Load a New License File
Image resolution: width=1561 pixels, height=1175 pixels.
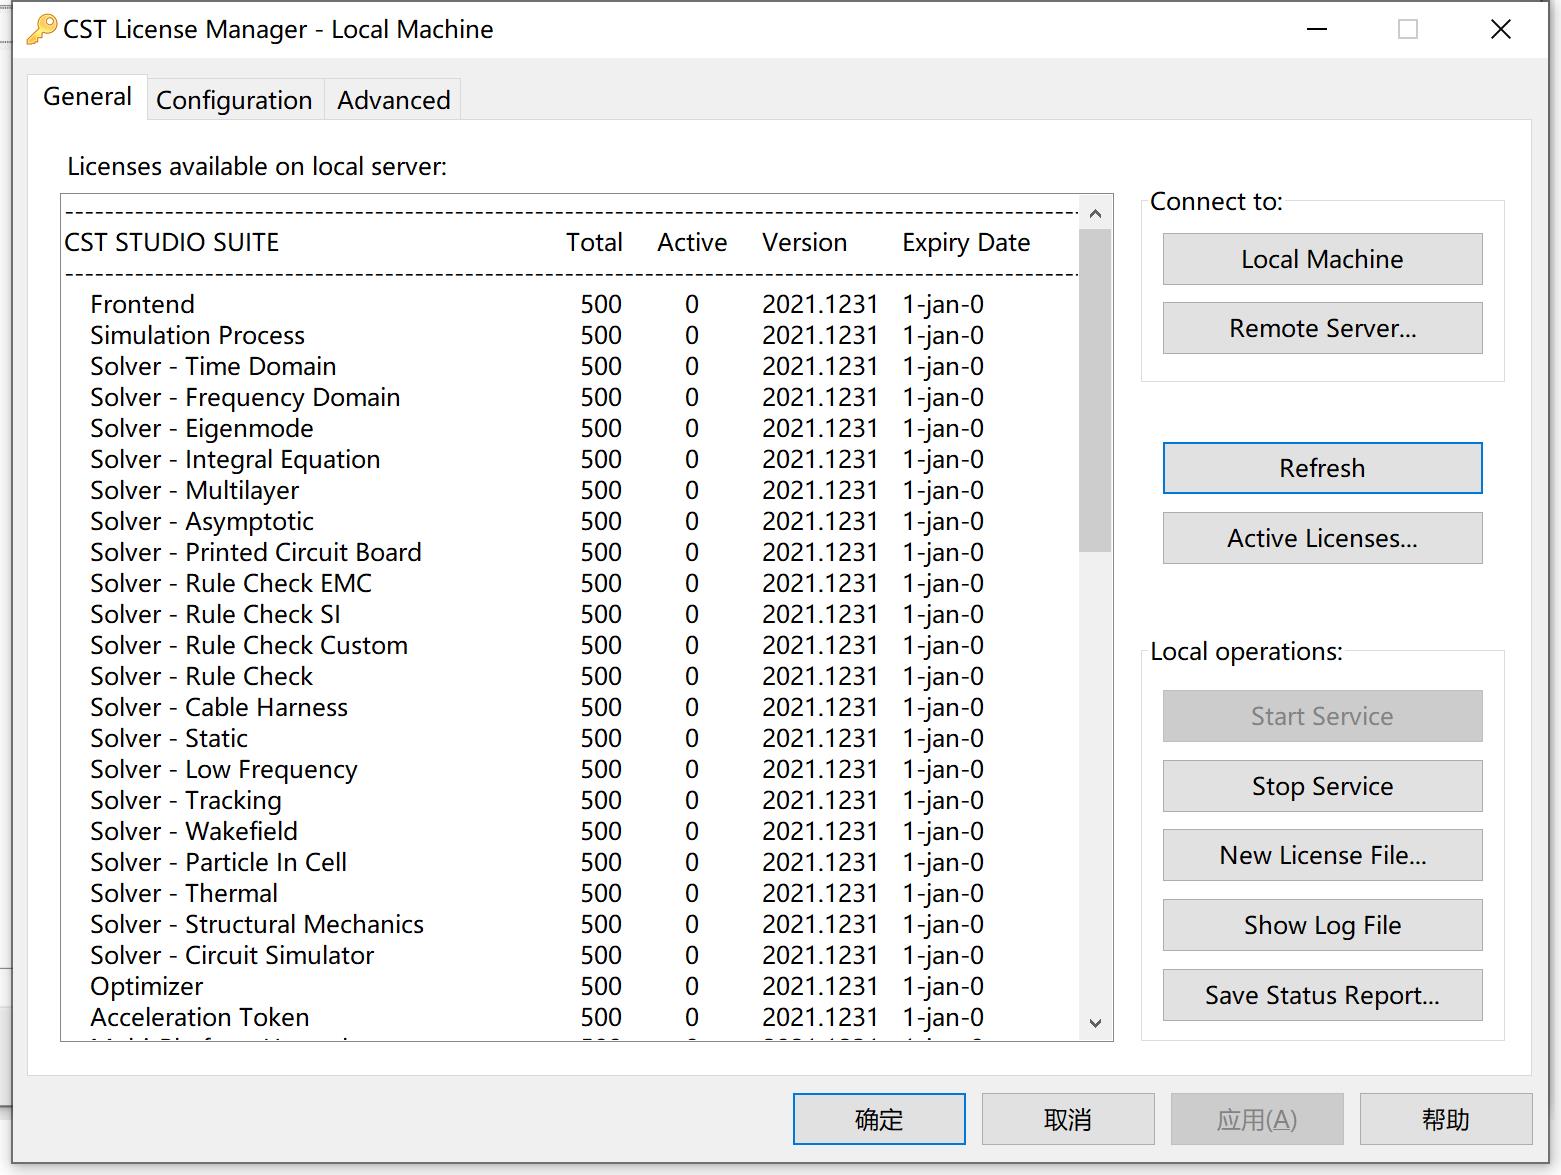pyautogui.click(x=1321, y=855)
